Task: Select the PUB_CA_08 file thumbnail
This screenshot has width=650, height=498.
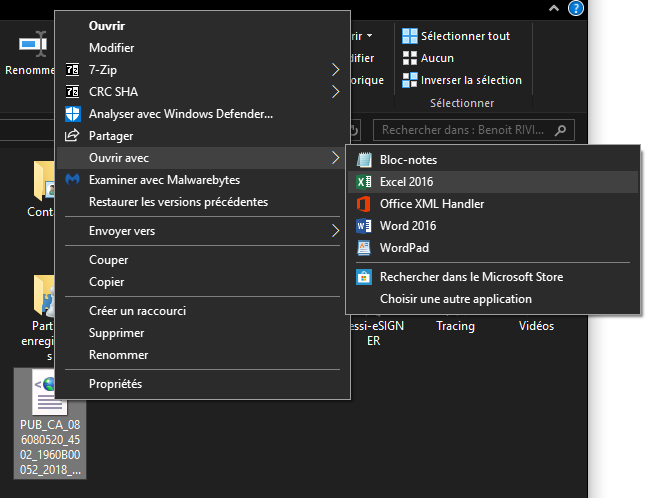Action: [x=50, y=423]
